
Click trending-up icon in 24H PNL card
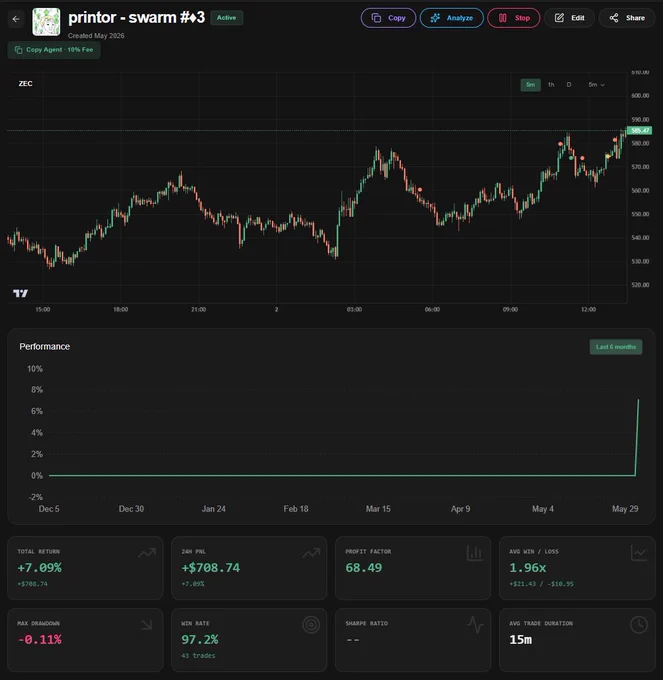(x=311, y=552)
